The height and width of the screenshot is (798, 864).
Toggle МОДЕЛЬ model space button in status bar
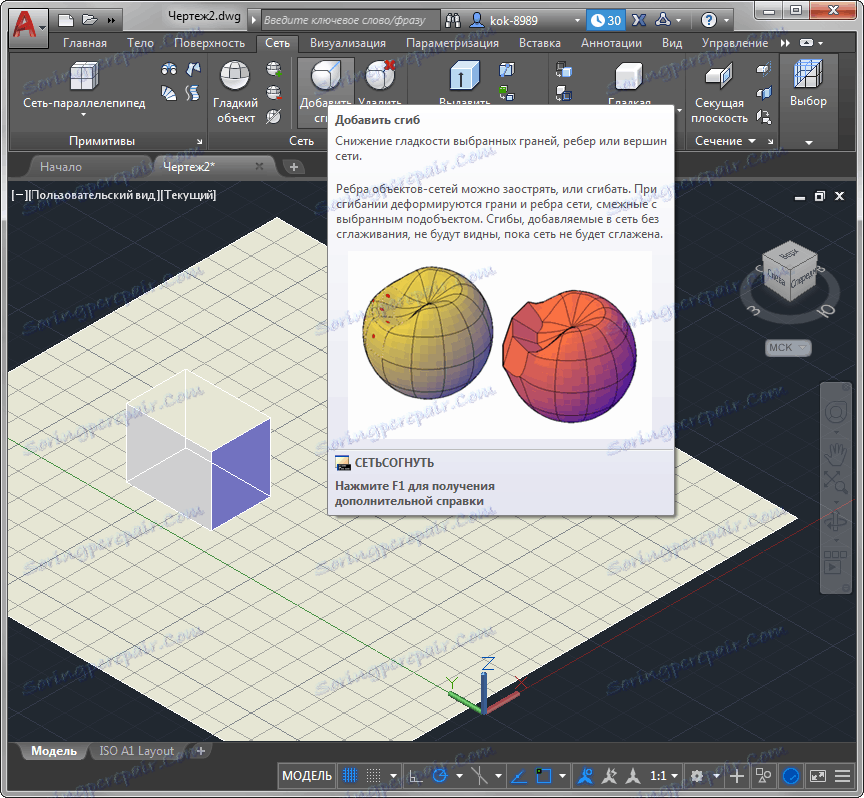tap(307, 775)
